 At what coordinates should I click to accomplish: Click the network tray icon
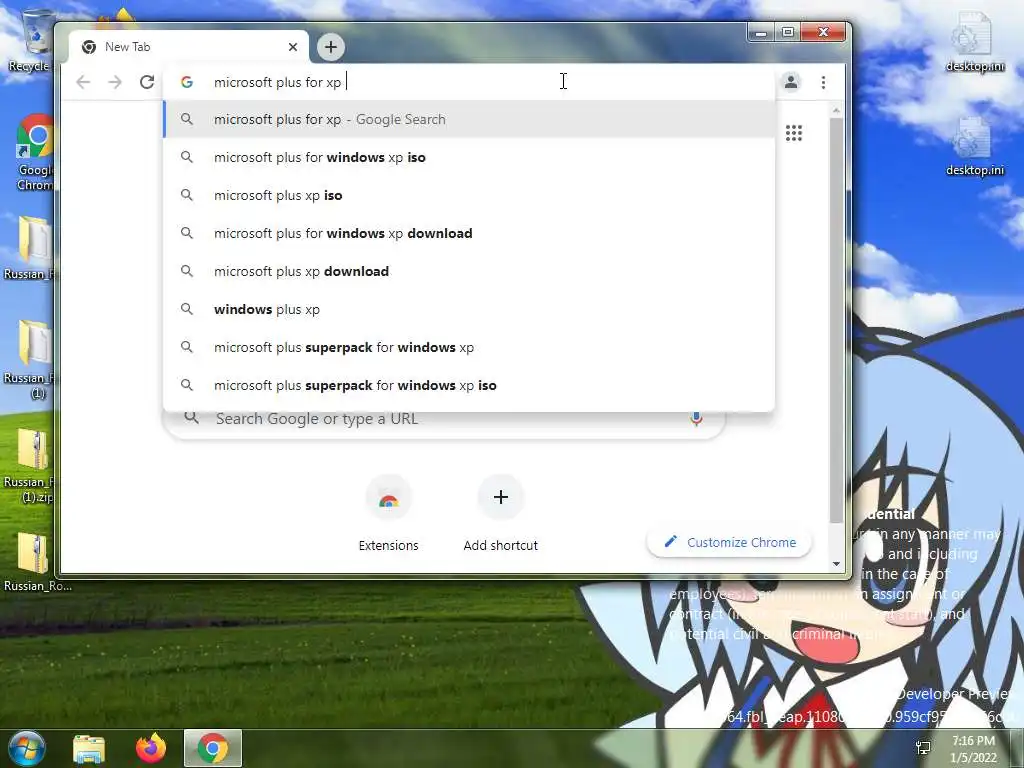pyautogui.click(x=923, y=748)
